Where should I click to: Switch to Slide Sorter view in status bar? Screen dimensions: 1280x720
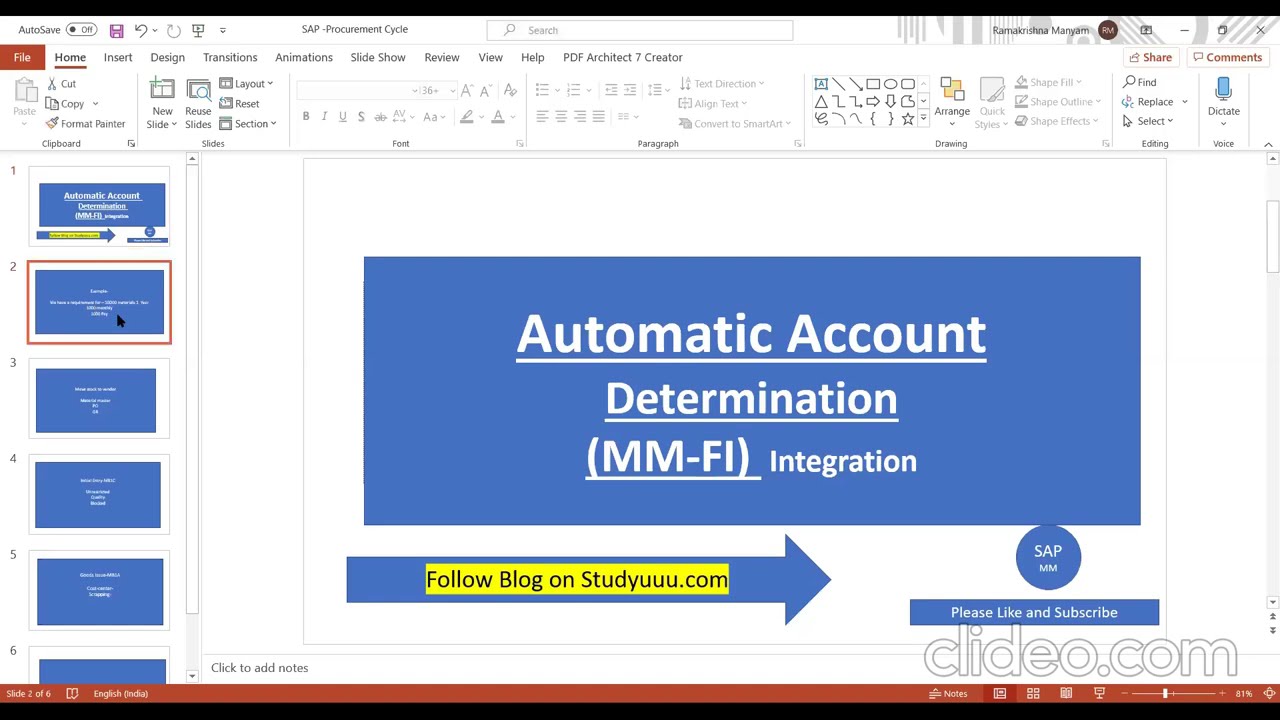pos(1033,694)
